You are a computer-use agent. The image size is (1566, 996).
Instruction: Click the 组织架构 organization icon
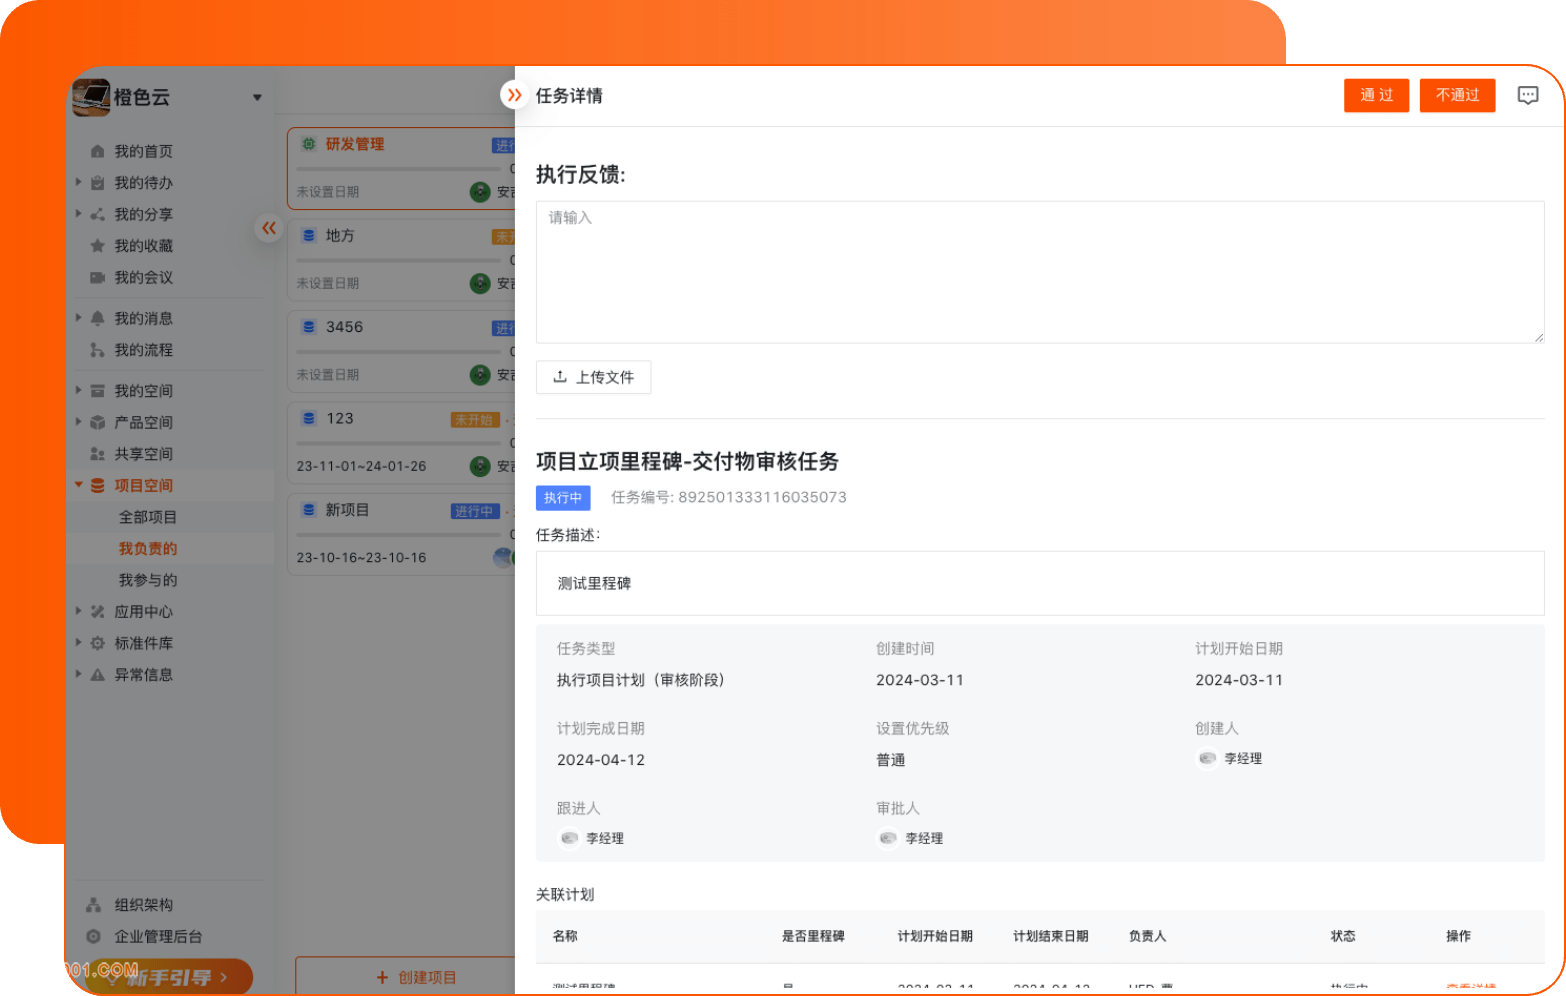pos(93,905)
